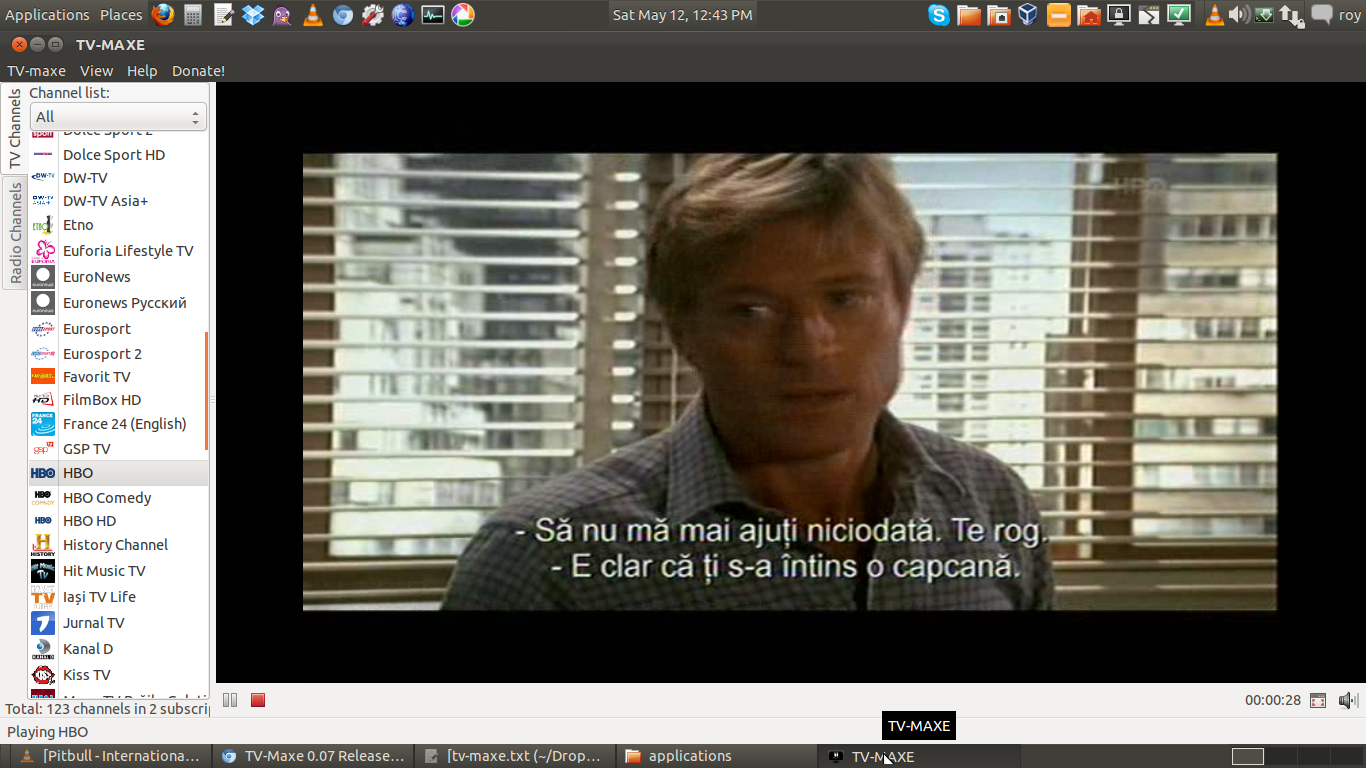Open the VirtualBox launcher
This screenshot has width=1366, height=768.
[x=1028, y=15]
